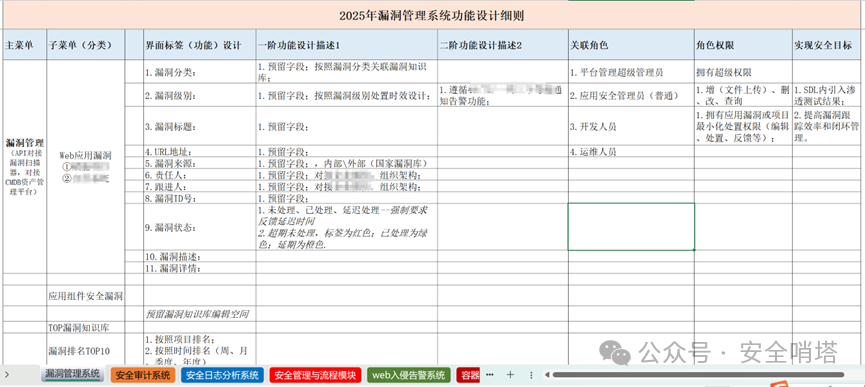This screenshot has width=865, height=387.
Task: Select cell 11.漏洞详情：
Action: pyautogui.click(x=200, y=268)
